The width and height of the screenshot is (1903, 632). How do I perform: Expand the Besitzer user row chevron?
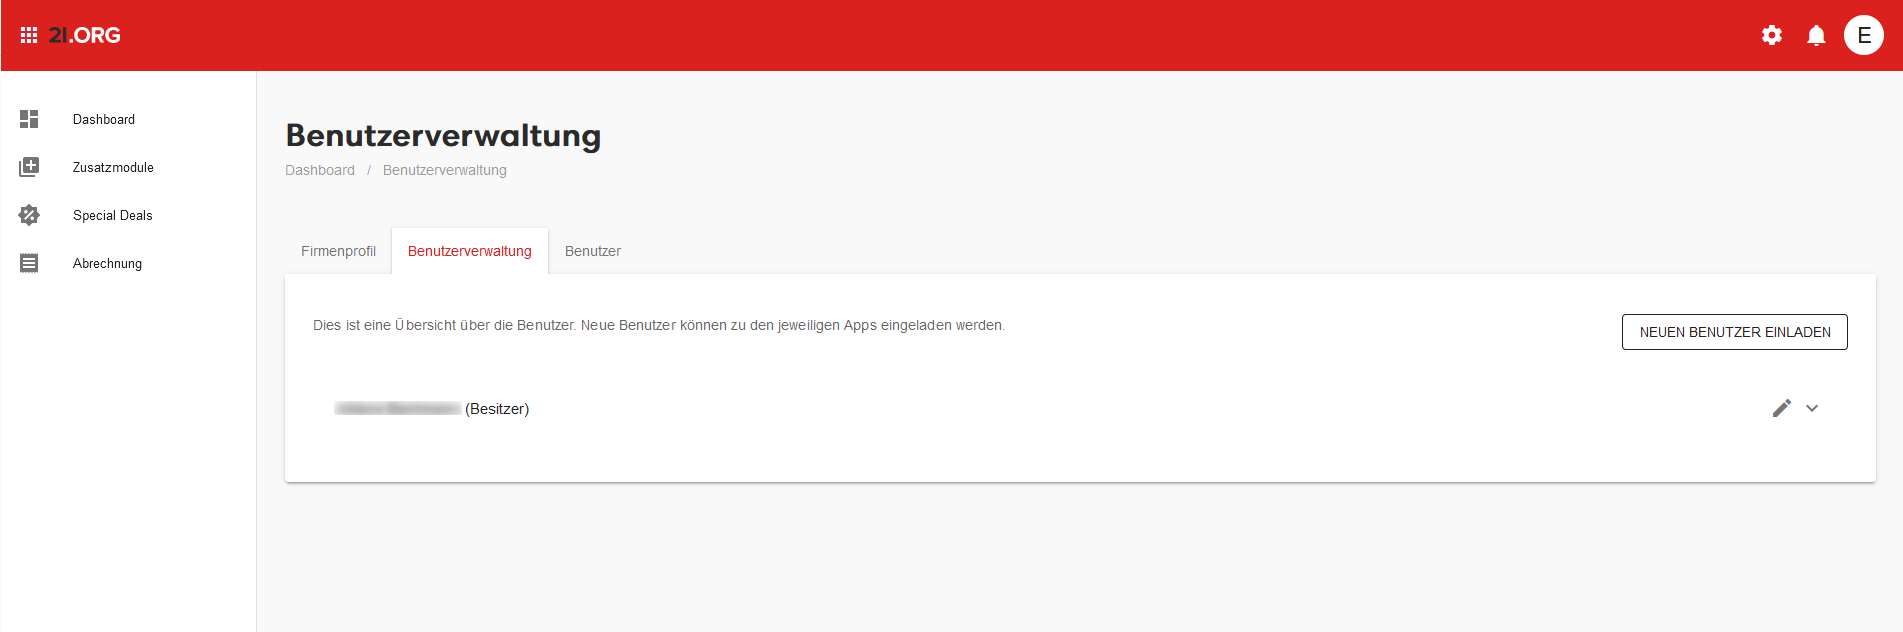click(x=1812, y=408)
